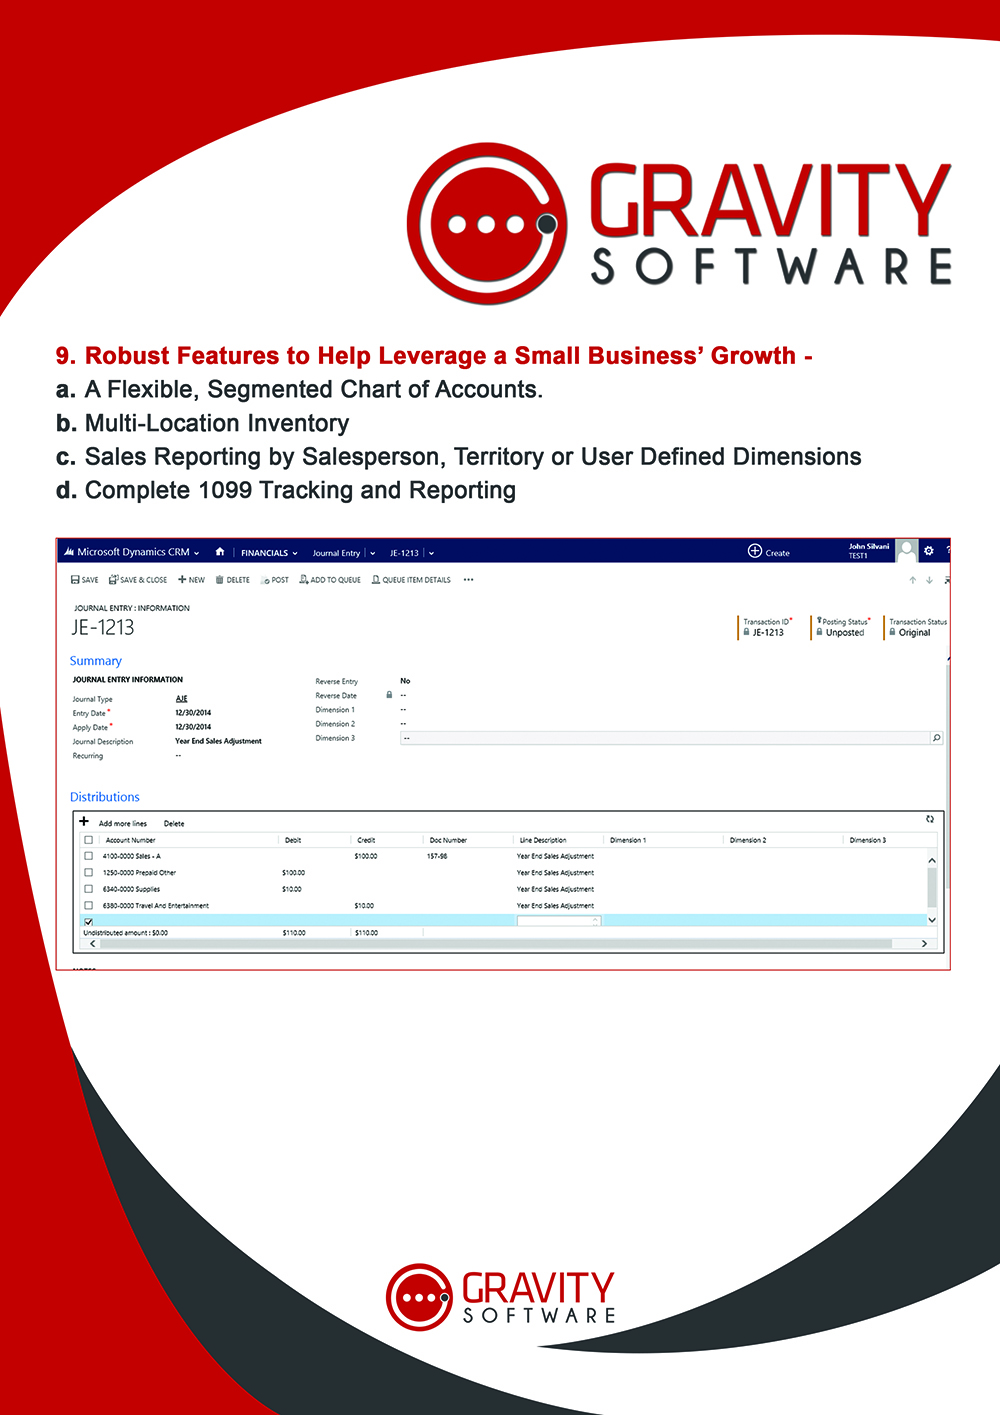Click Doc Number cell 157-98
The height and width of the screenshot is (1415, 1000).
coord(437,856)
